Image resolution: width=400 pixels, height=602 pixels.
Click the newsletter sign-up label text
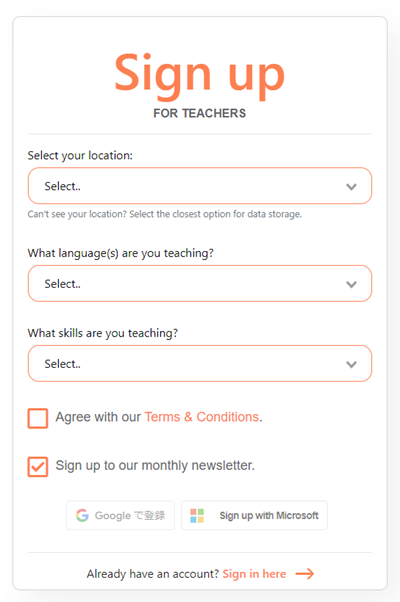click(155, 465)
